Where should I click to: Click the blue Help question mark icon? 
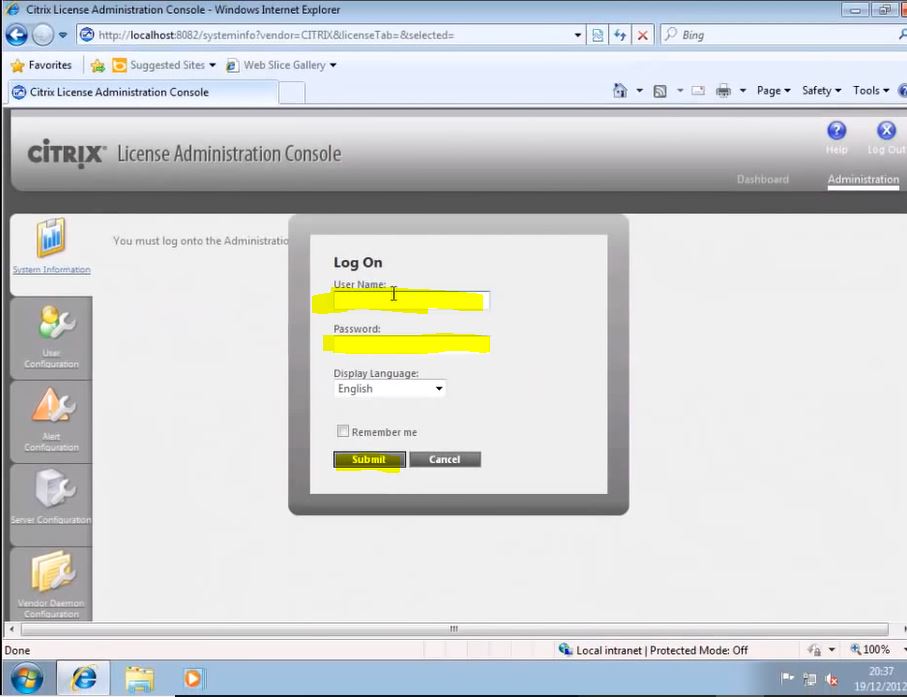click(x=836, y=131)
